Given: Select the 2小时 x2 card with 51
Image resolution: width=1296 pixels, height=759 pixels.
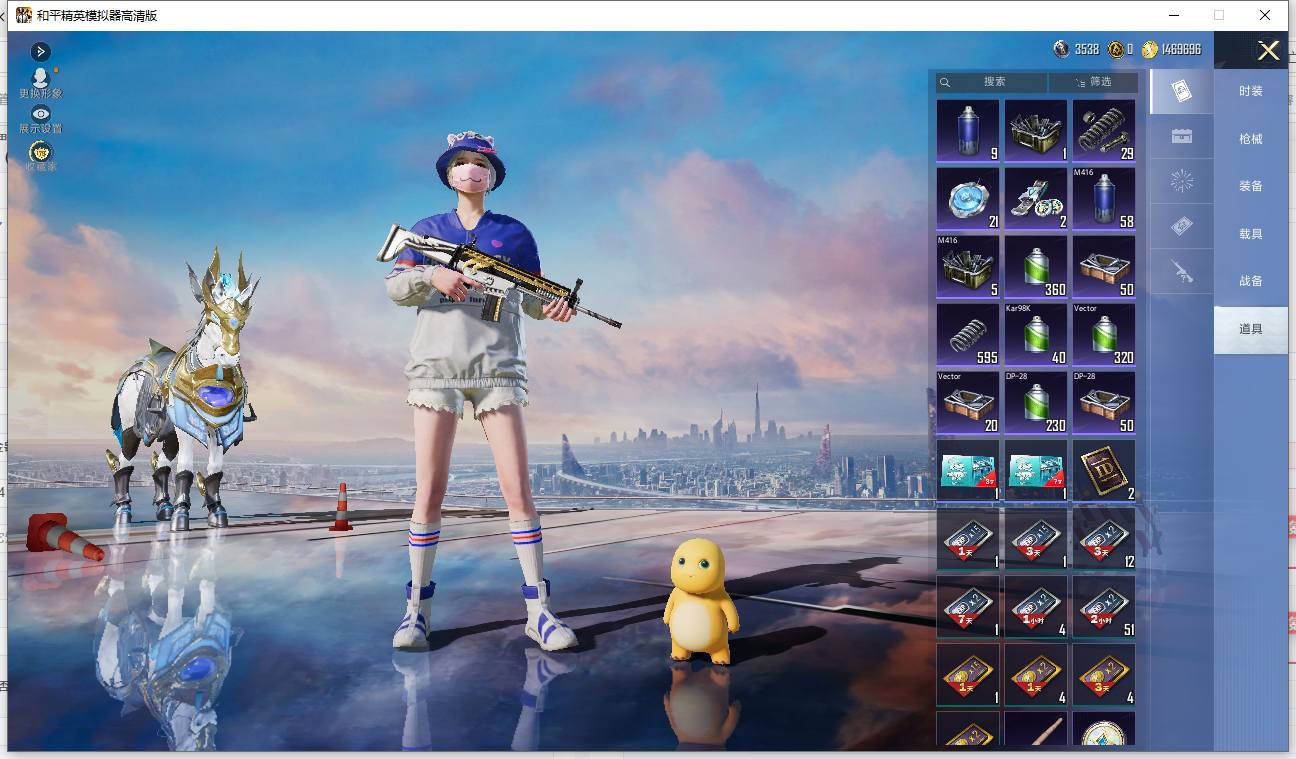Looking at the screenshot, I should coord(1104,606).
